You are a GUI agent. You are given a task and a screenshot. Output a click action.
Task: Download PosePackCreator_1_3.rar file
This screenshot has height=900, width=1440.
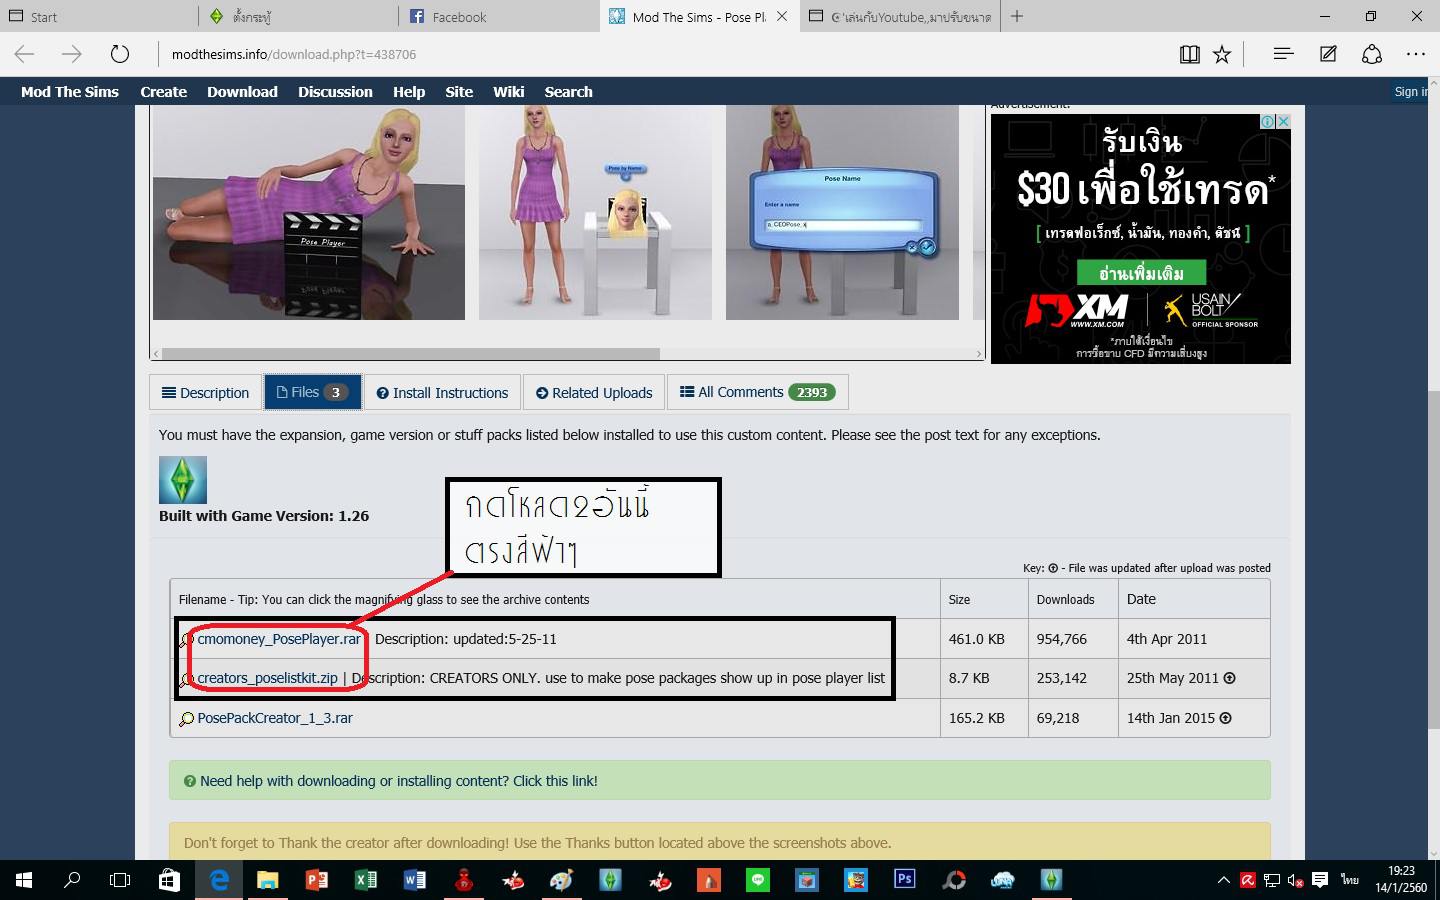click(x=275, y=718)
